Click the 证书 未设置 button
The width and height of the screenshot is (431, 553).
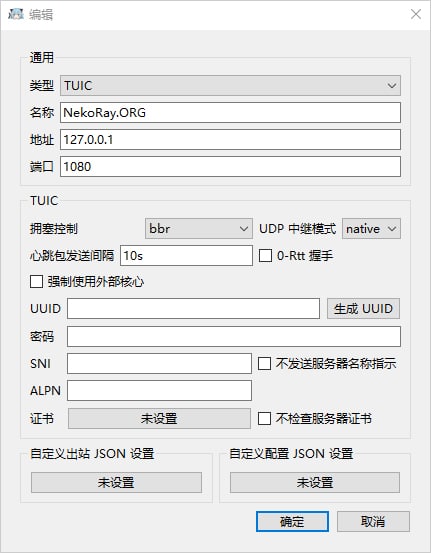click(x=159, y=419)
